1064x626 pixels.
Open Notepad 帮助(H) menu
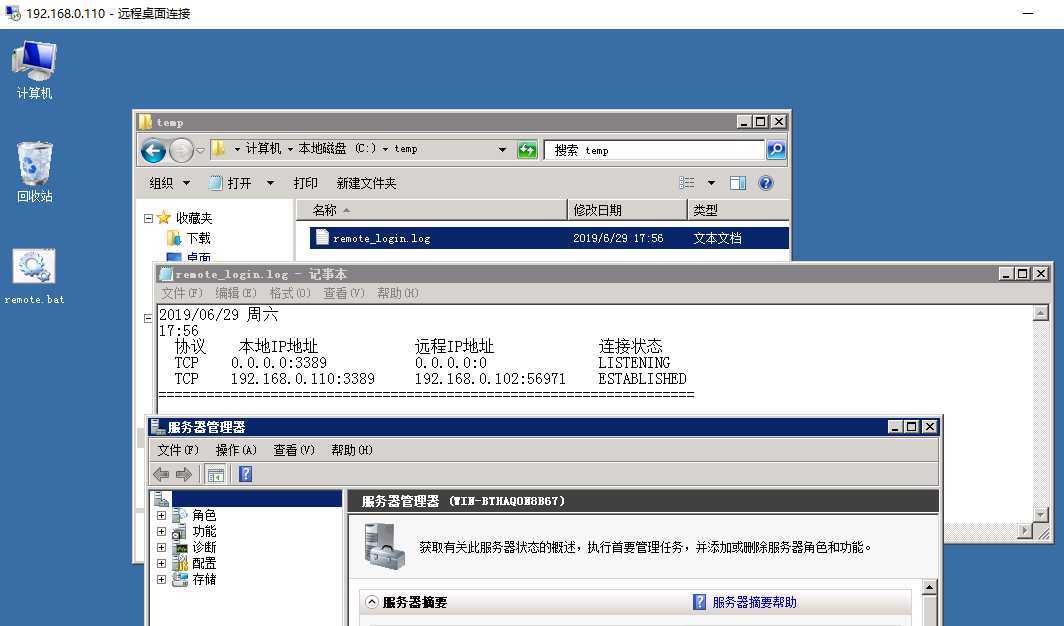click(398, 293)
